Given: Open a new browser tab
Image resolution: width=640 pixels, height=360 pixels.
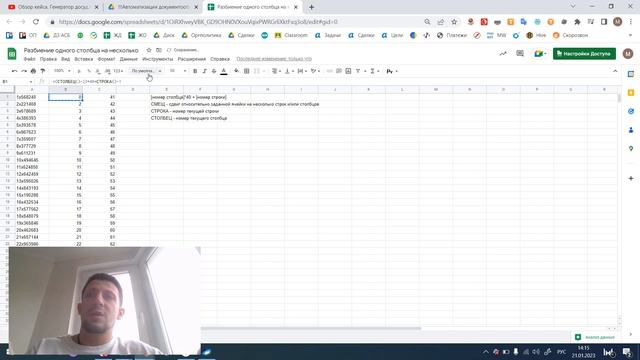Looking at the screenshot, I should tap(311, 7).
